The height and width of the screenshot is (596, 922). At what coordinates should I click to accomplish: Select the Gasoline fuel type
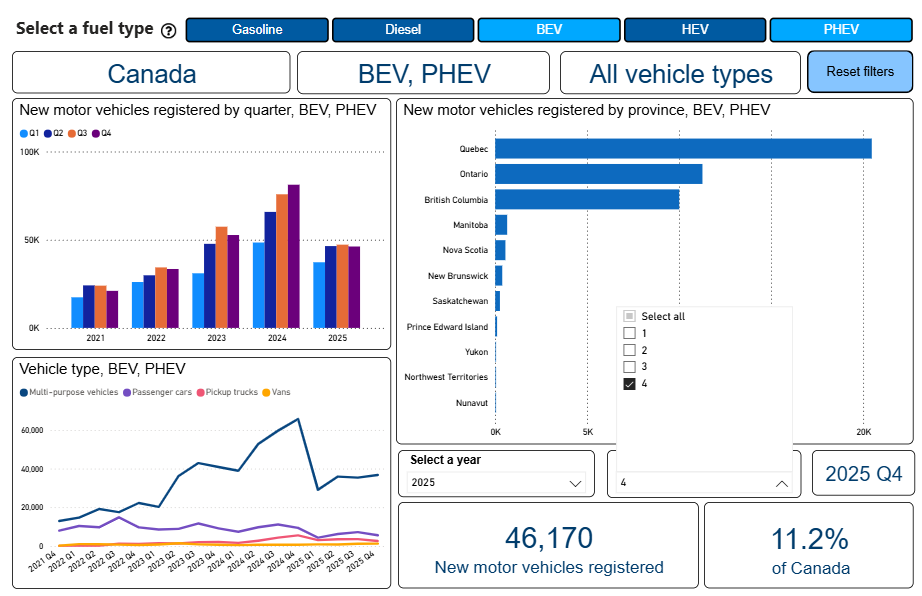click(x=257, y=30)
